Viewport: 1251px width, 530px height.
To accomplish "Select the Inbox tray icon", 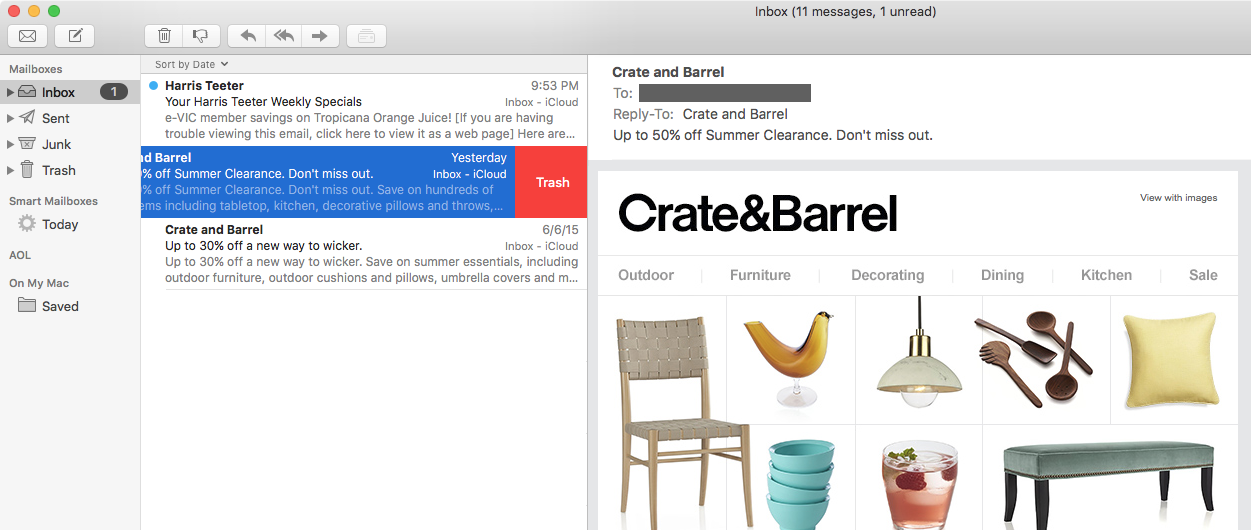I will [27, 92].
